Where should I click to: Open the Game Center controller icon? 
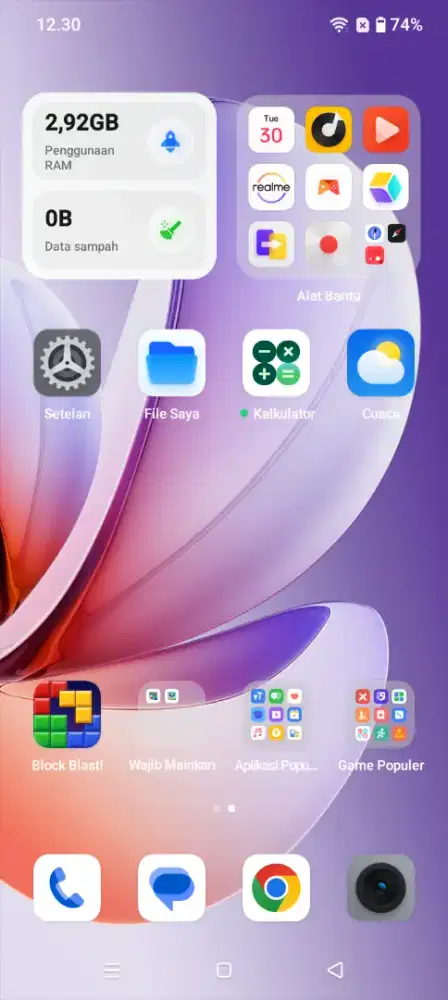click(x=329, y=187)
